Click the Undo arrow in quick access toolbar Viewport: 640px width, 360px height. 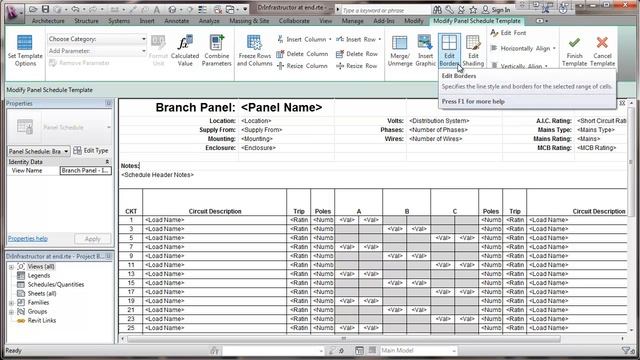[x=75, y=9]
